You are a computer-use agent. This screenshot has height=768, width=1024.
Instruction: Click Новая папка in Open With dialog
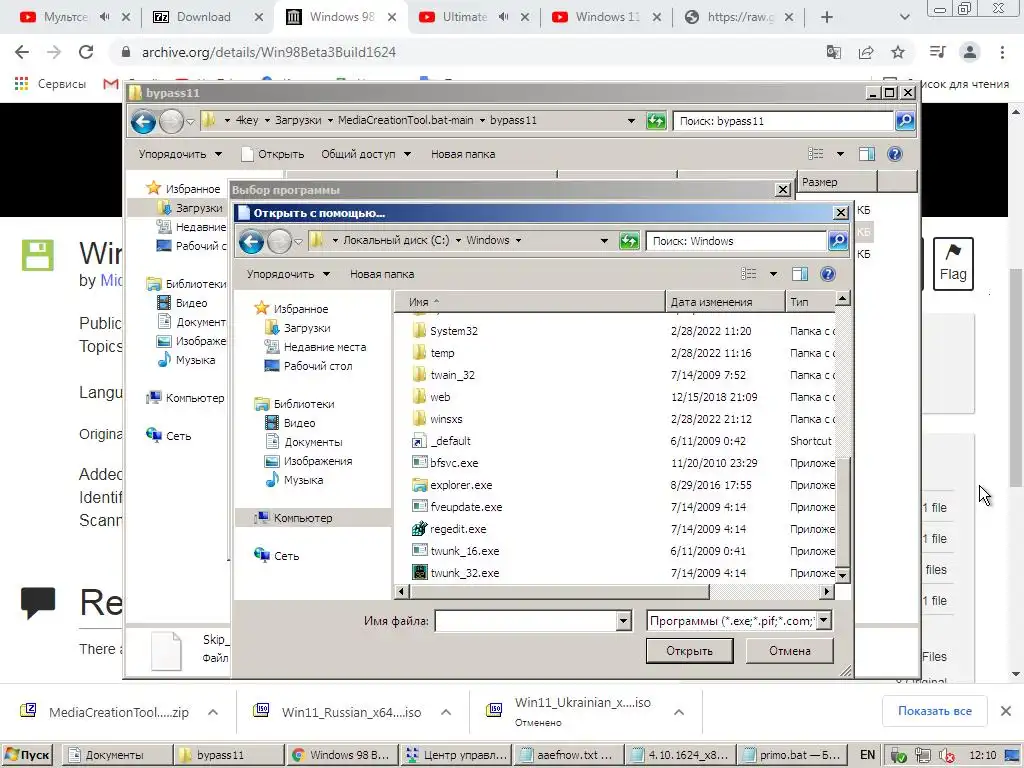point(381,274)
